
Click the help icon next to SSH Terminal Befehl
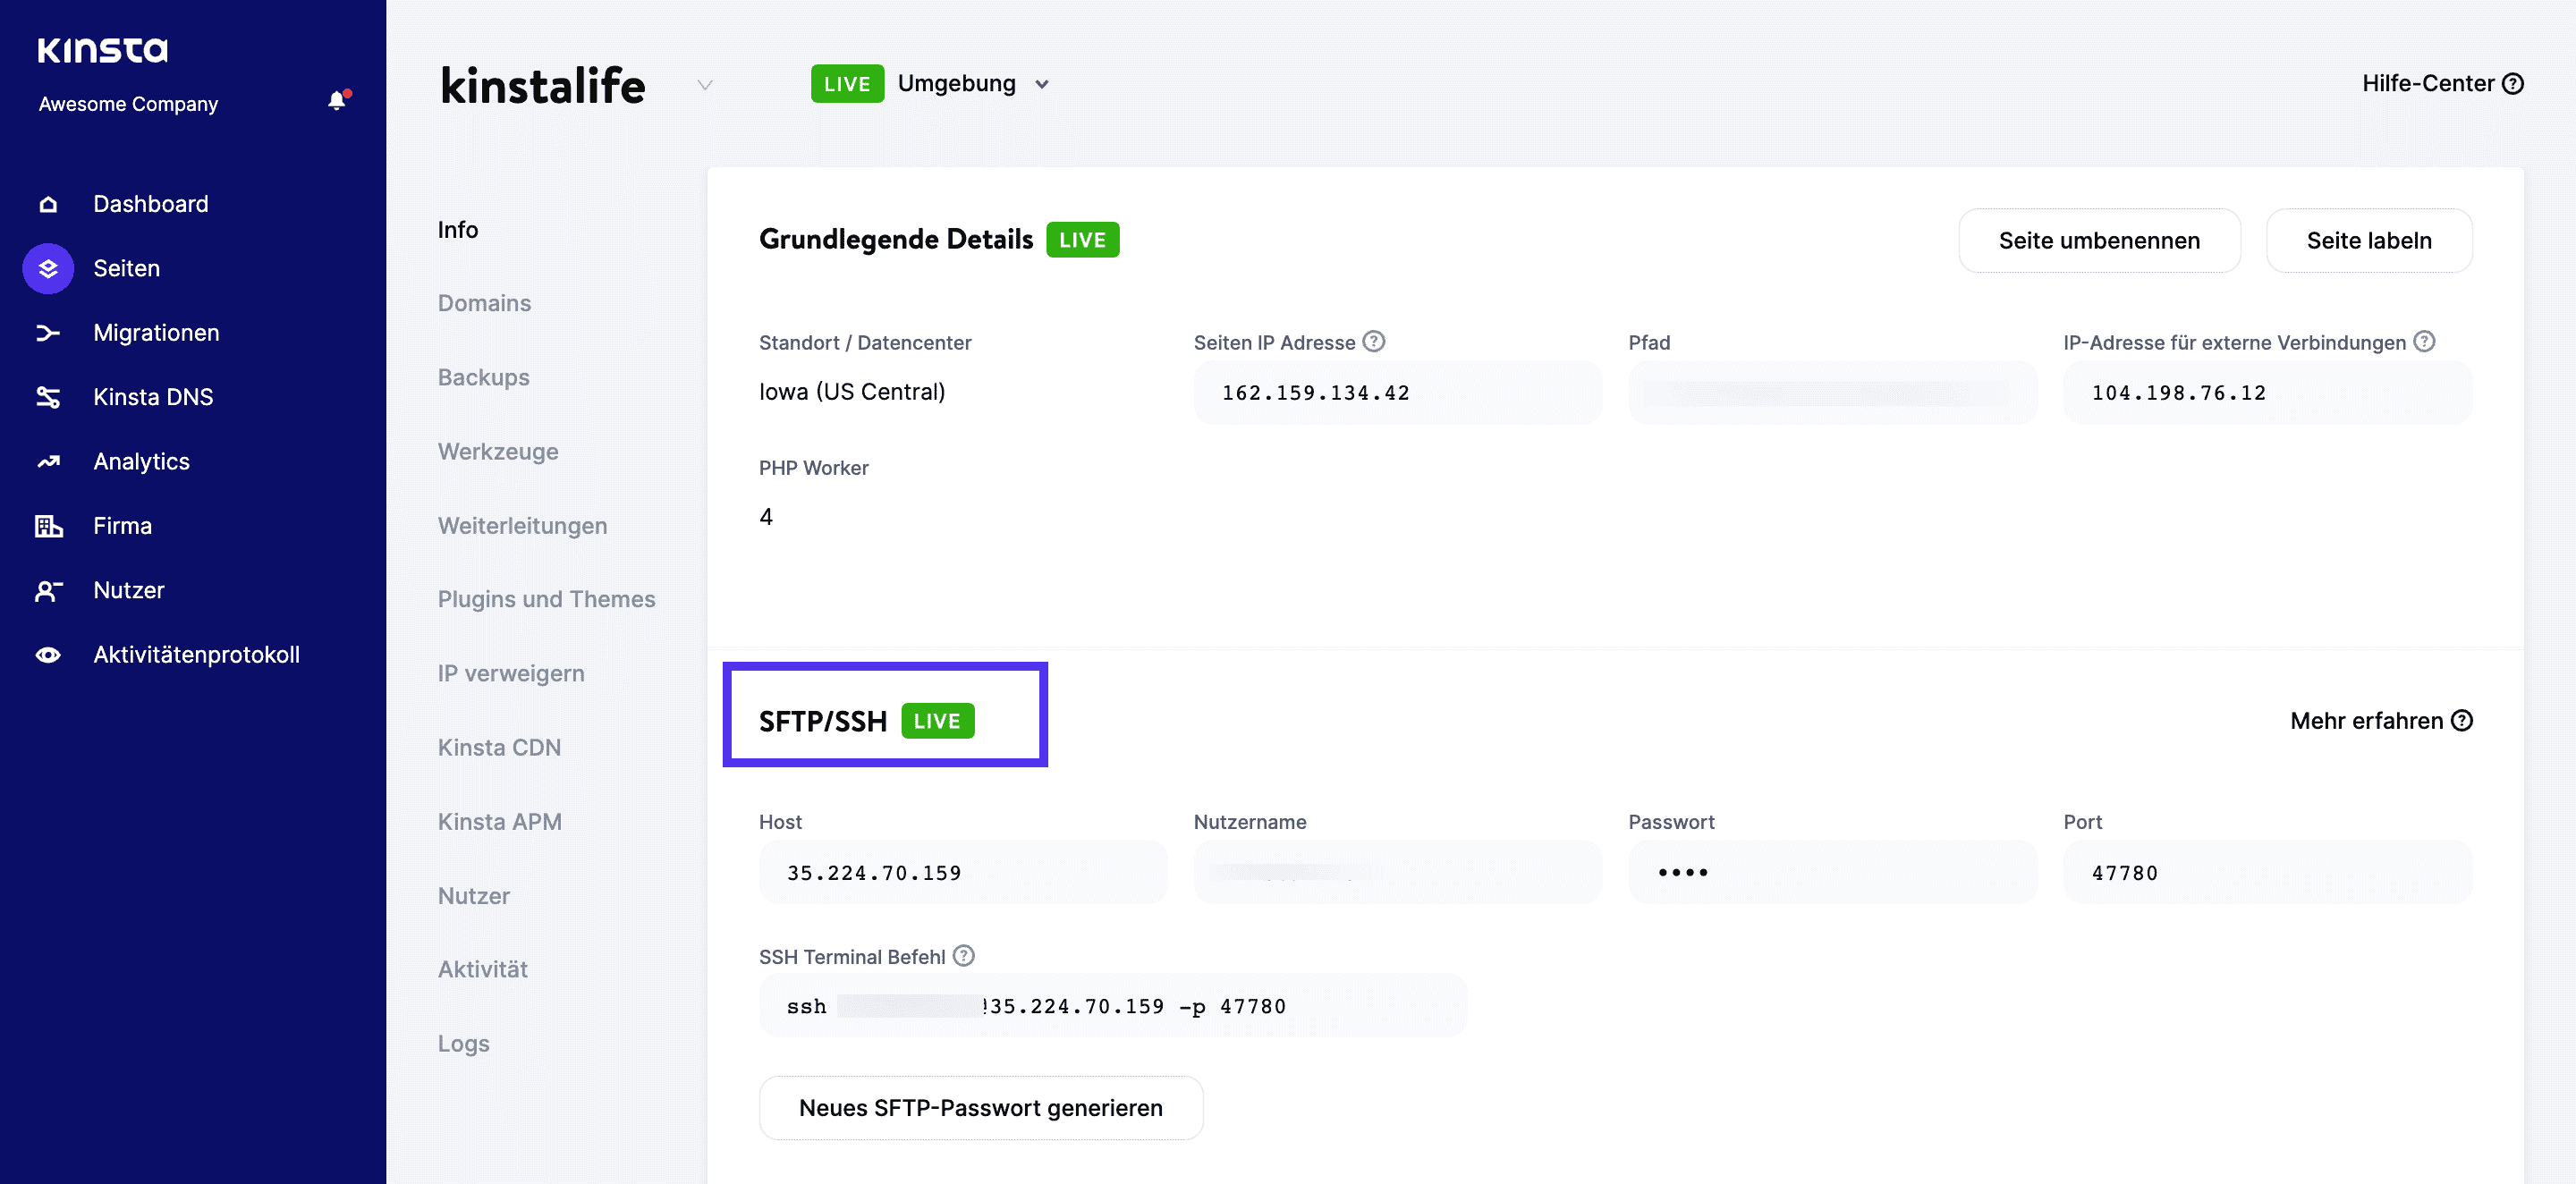pos(963,955)
